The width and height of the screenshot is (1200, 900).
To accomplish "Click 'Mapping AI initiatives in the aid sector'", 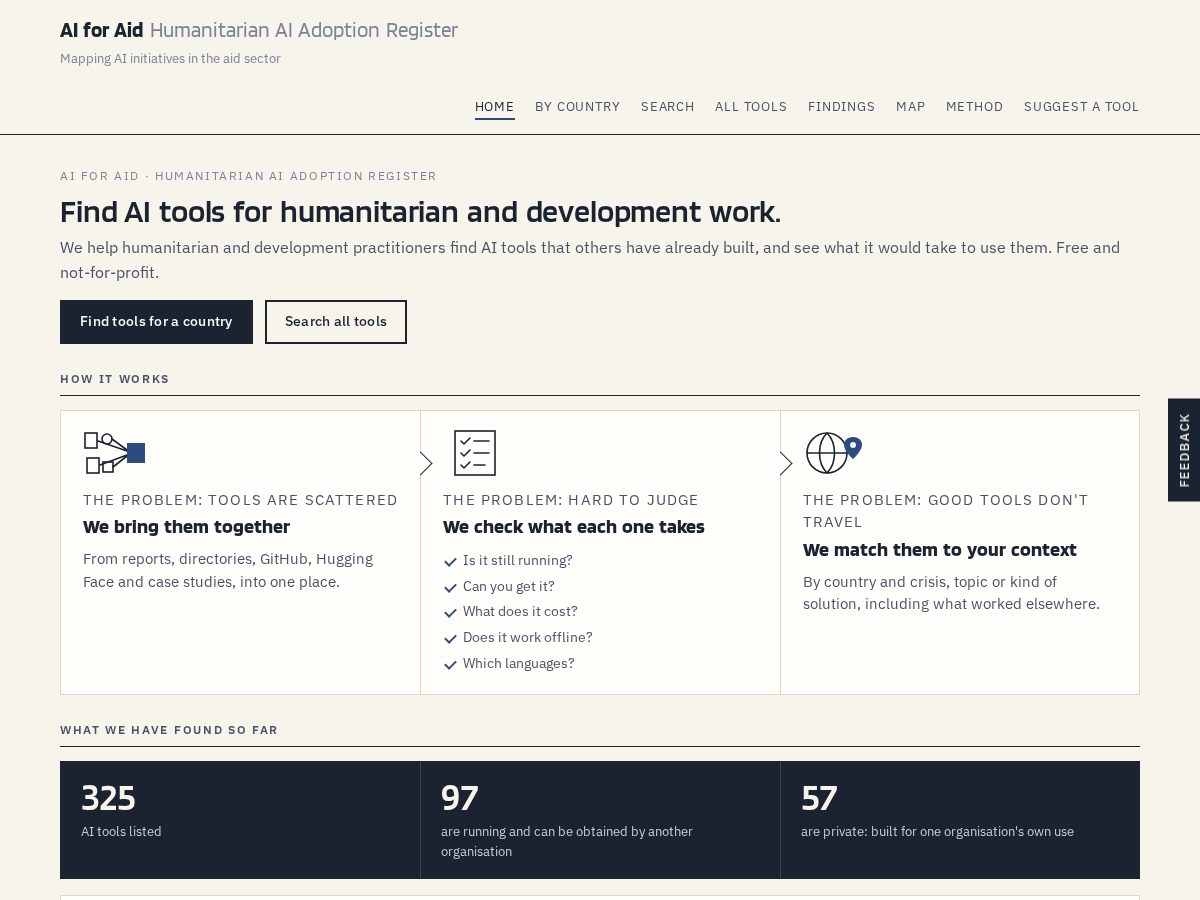I will 170,59.
